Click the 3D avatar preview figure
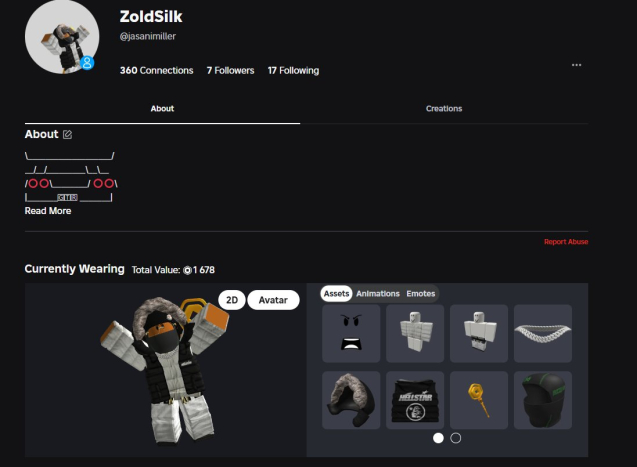 (165, 370)
